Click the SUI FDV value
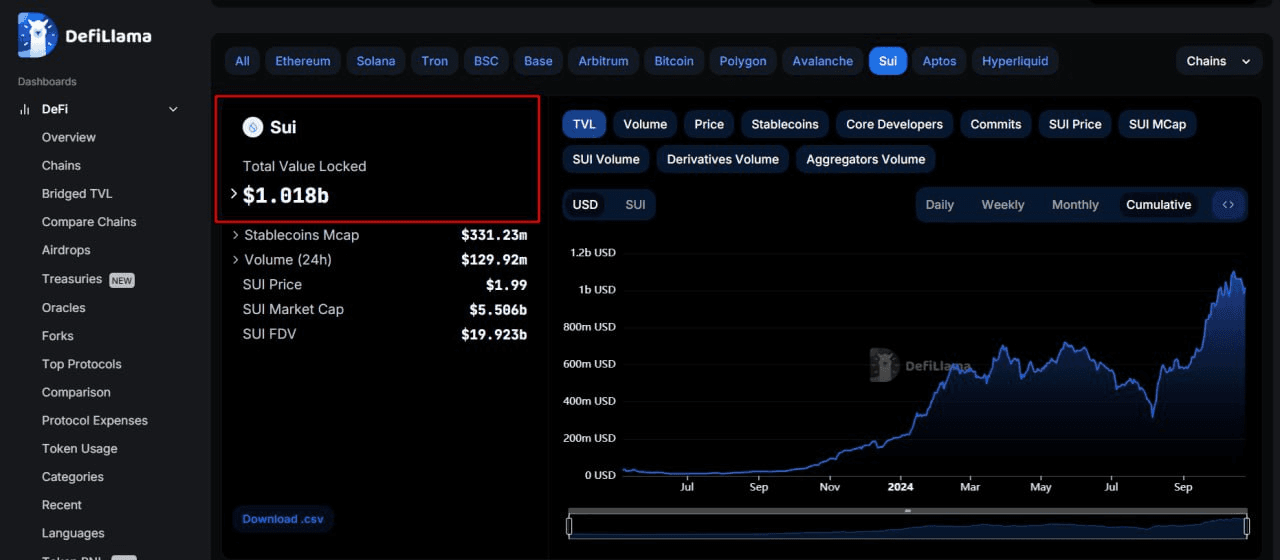Image resolution: width=1280 pixels, height=560 pixels. click(494, 334)
